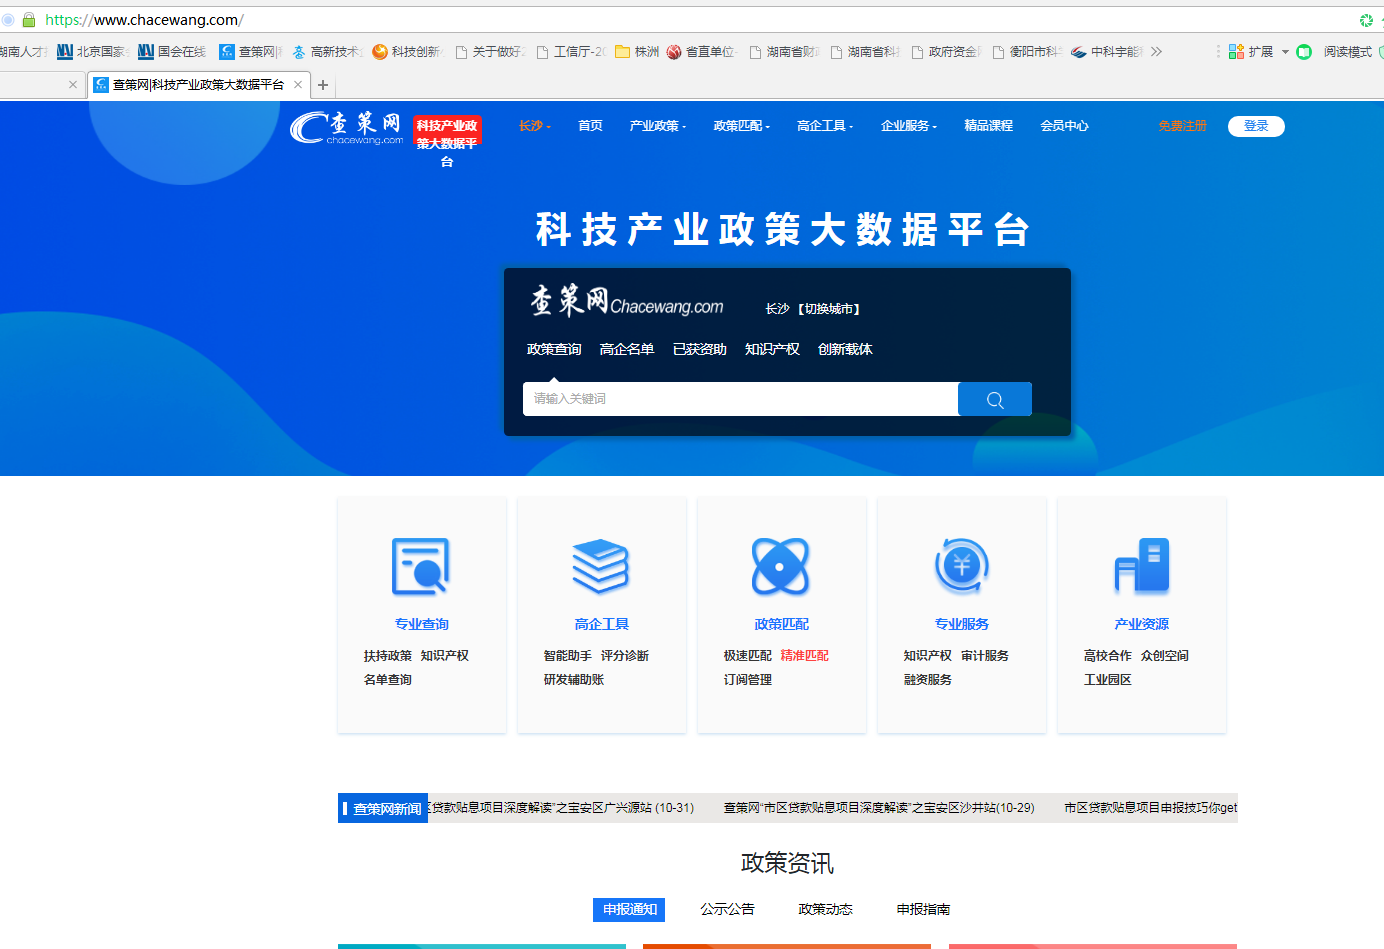Click the 政策匹配 atom-shaped icon
Viewport: 1384px width, 949px height.
[x=780, y=567]
